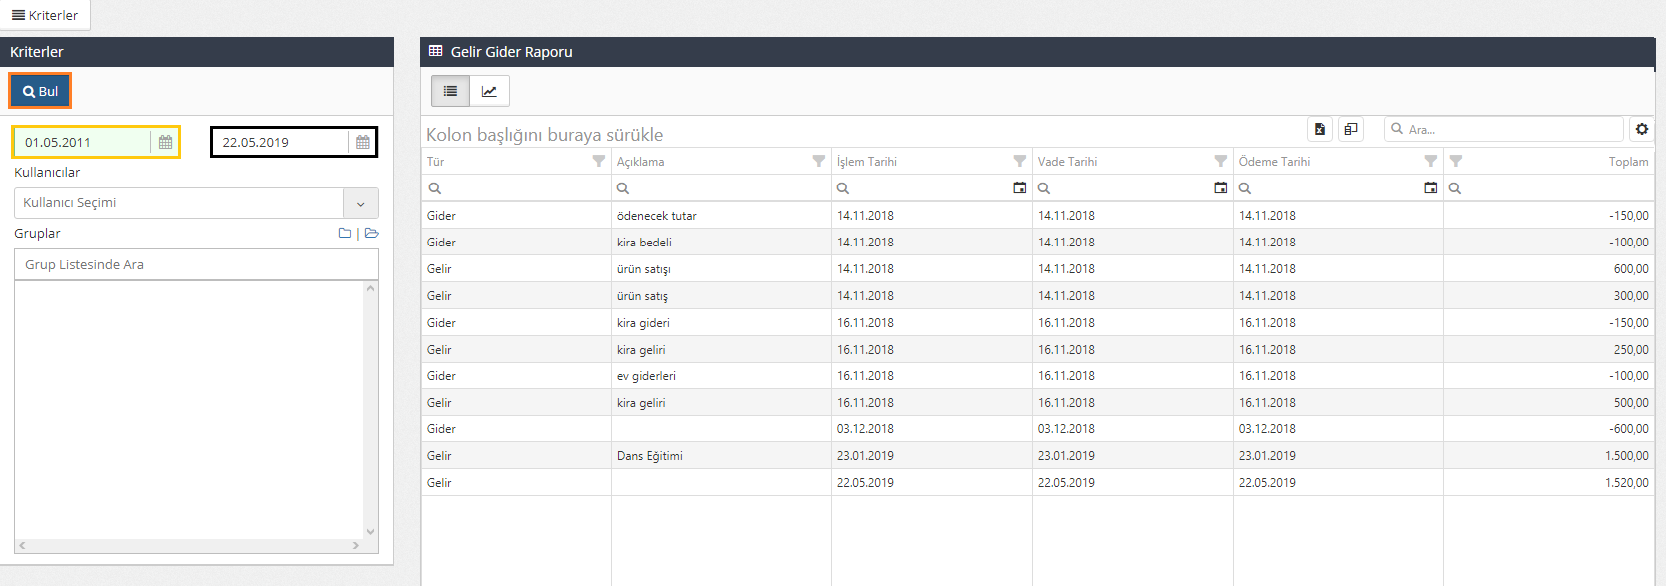Expand the Kullanıcı Seçimi dropdown
Viewport: 1666px width, 586px height.
(360, 203)
